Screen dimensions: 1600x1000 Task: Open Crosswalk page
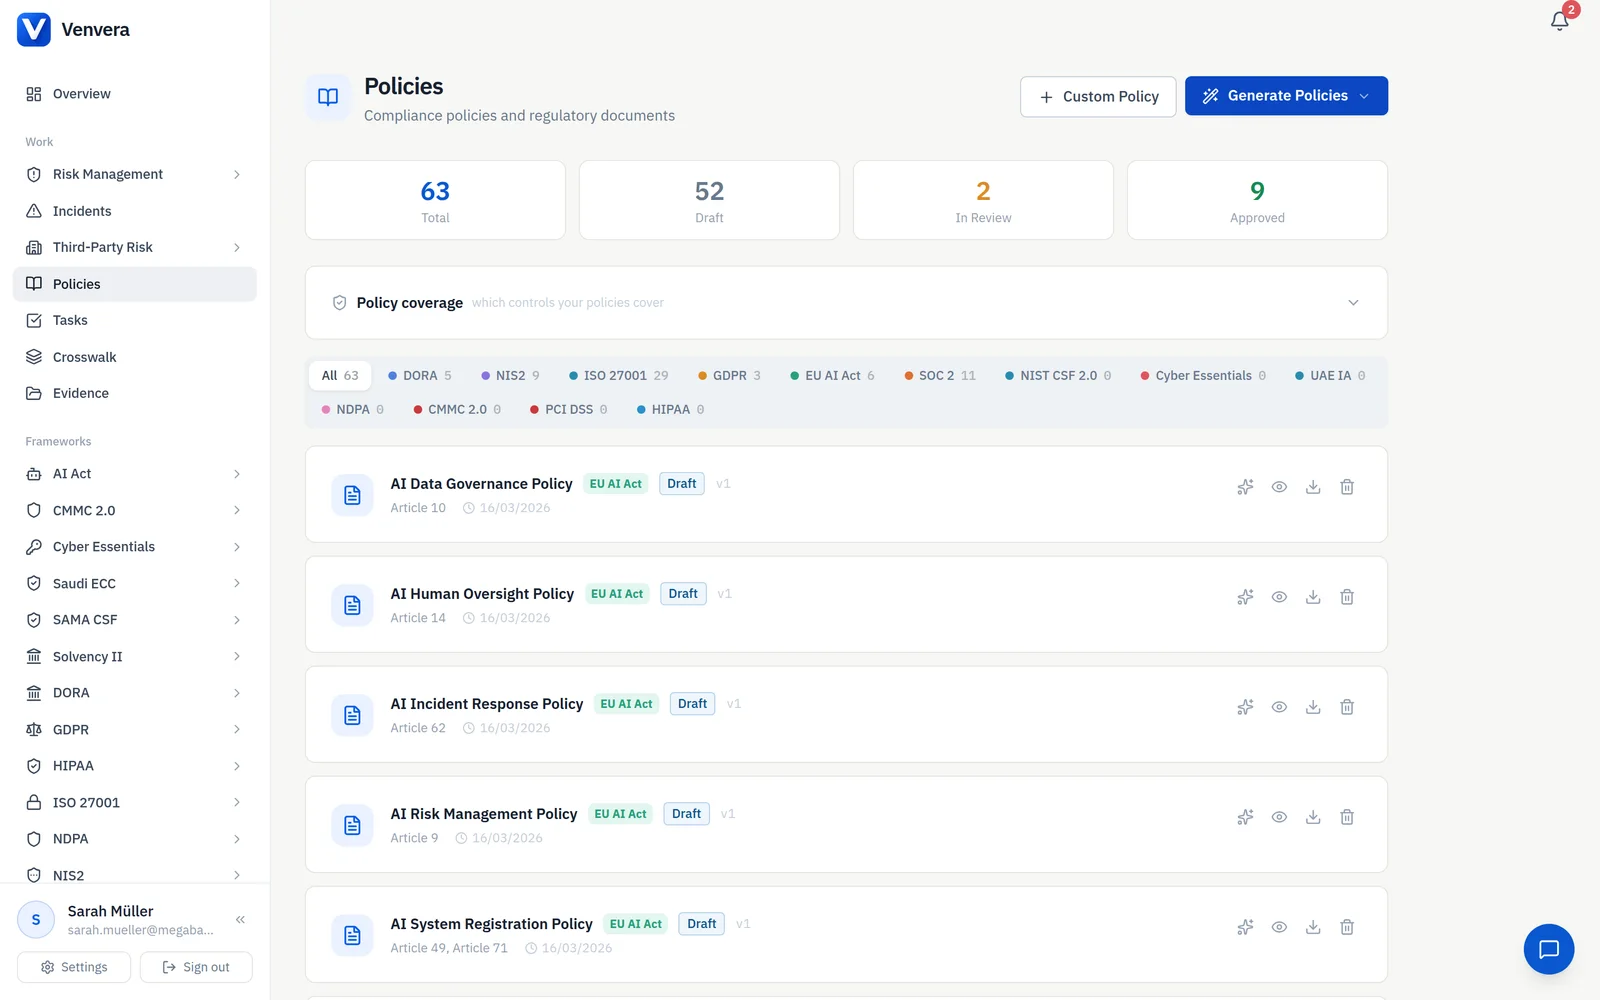(135, 357)
